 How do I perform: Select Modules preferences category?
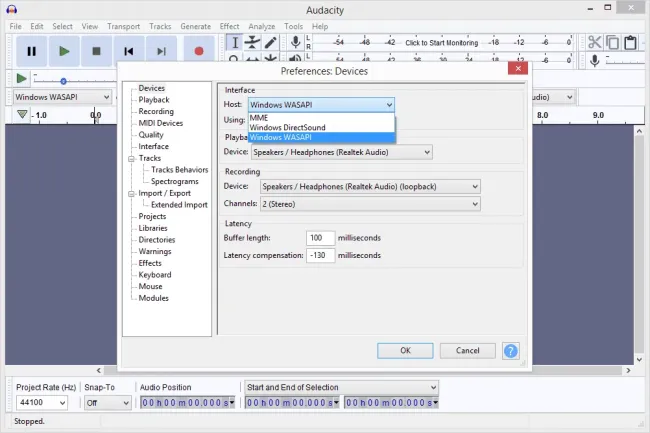(x=153, y=298)
